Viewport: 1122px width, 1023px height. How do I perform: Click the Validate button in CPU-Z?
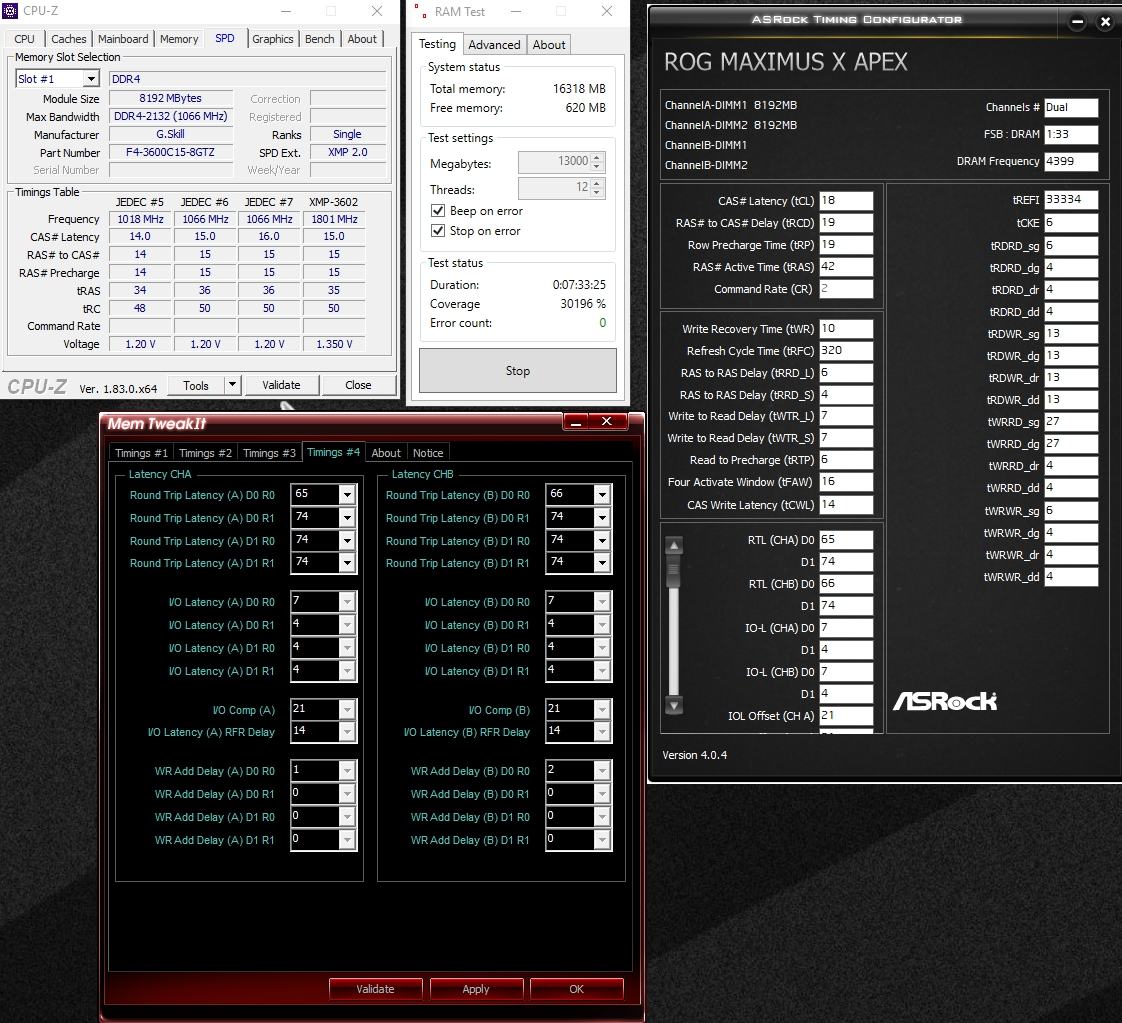pyautogui.click(x=281, y=385)
